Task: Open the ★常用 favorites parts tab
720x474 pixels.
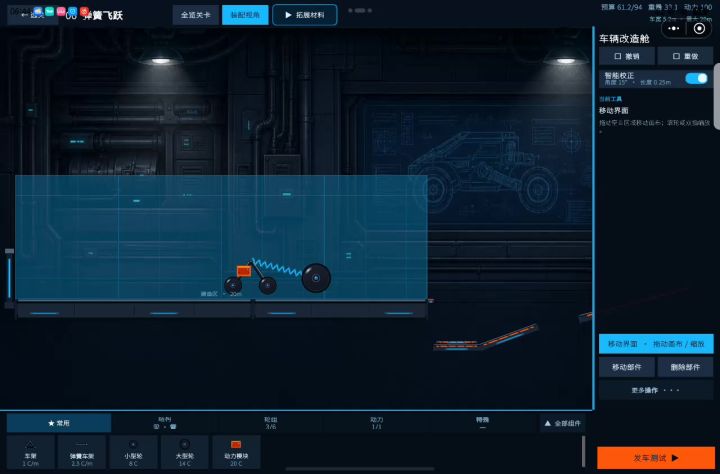Action: click(x=59, y=423)
